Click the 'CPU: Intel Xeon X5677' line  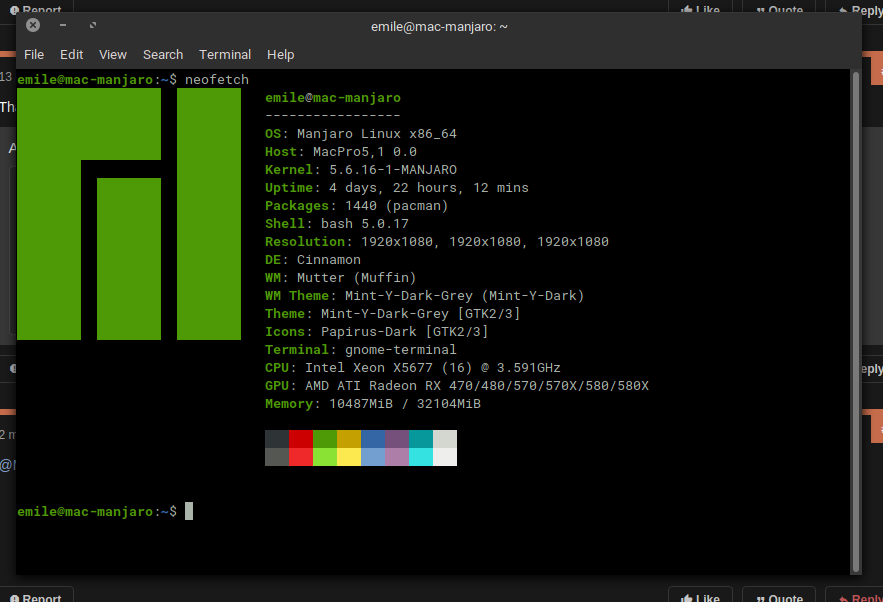(413, 368)
